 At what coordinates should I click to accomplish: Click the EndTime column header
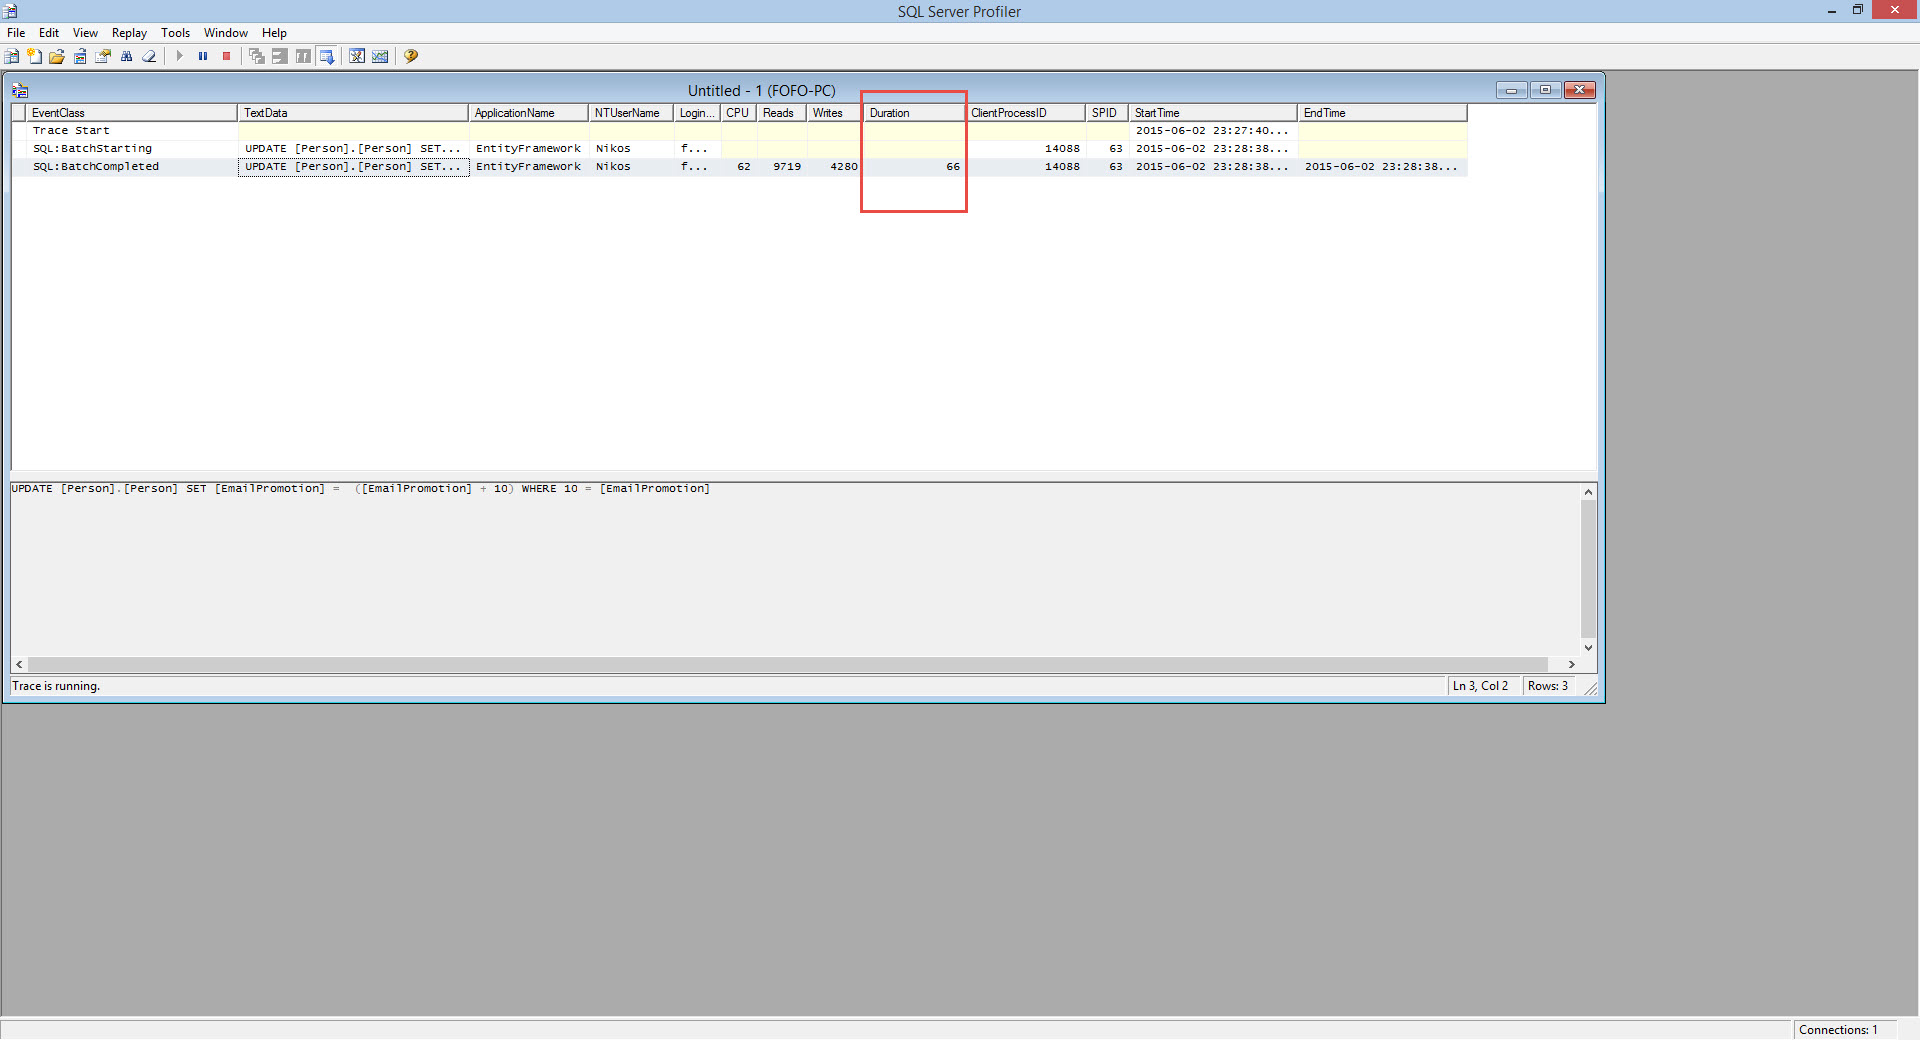click(x=1383, y=113)
